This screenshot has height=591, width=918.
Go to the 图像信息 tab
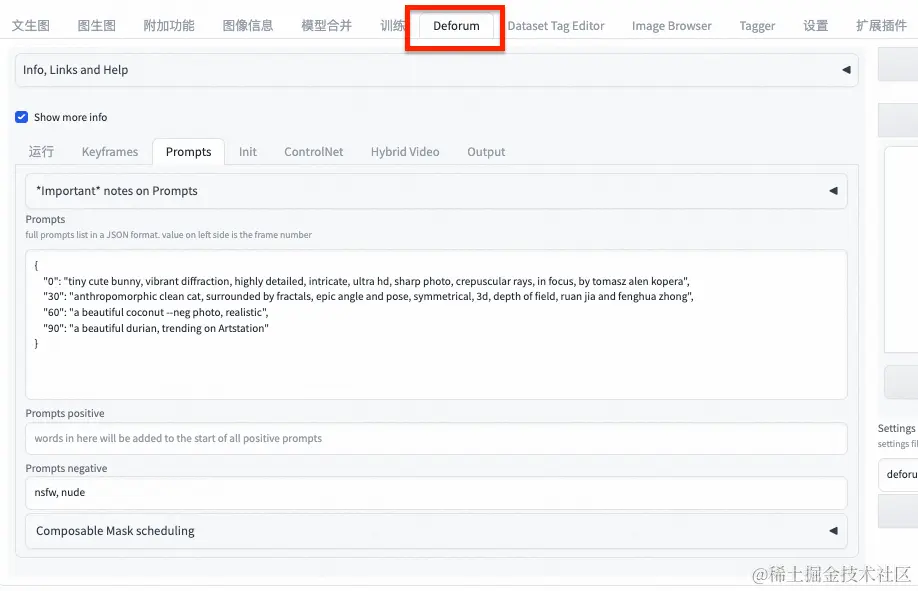[248, 26]
